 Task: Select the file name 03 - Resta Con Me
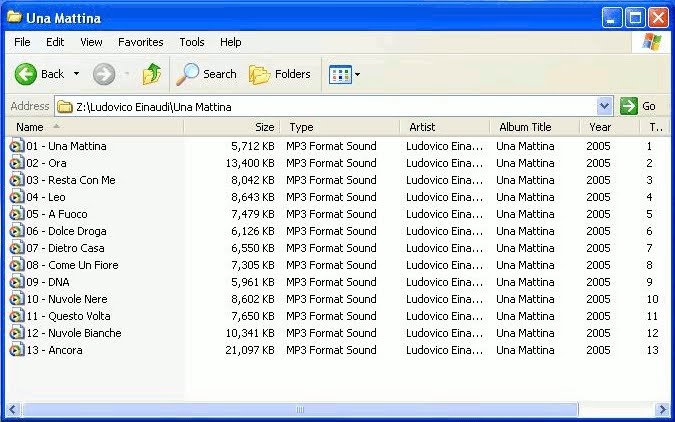coord(71,180)
